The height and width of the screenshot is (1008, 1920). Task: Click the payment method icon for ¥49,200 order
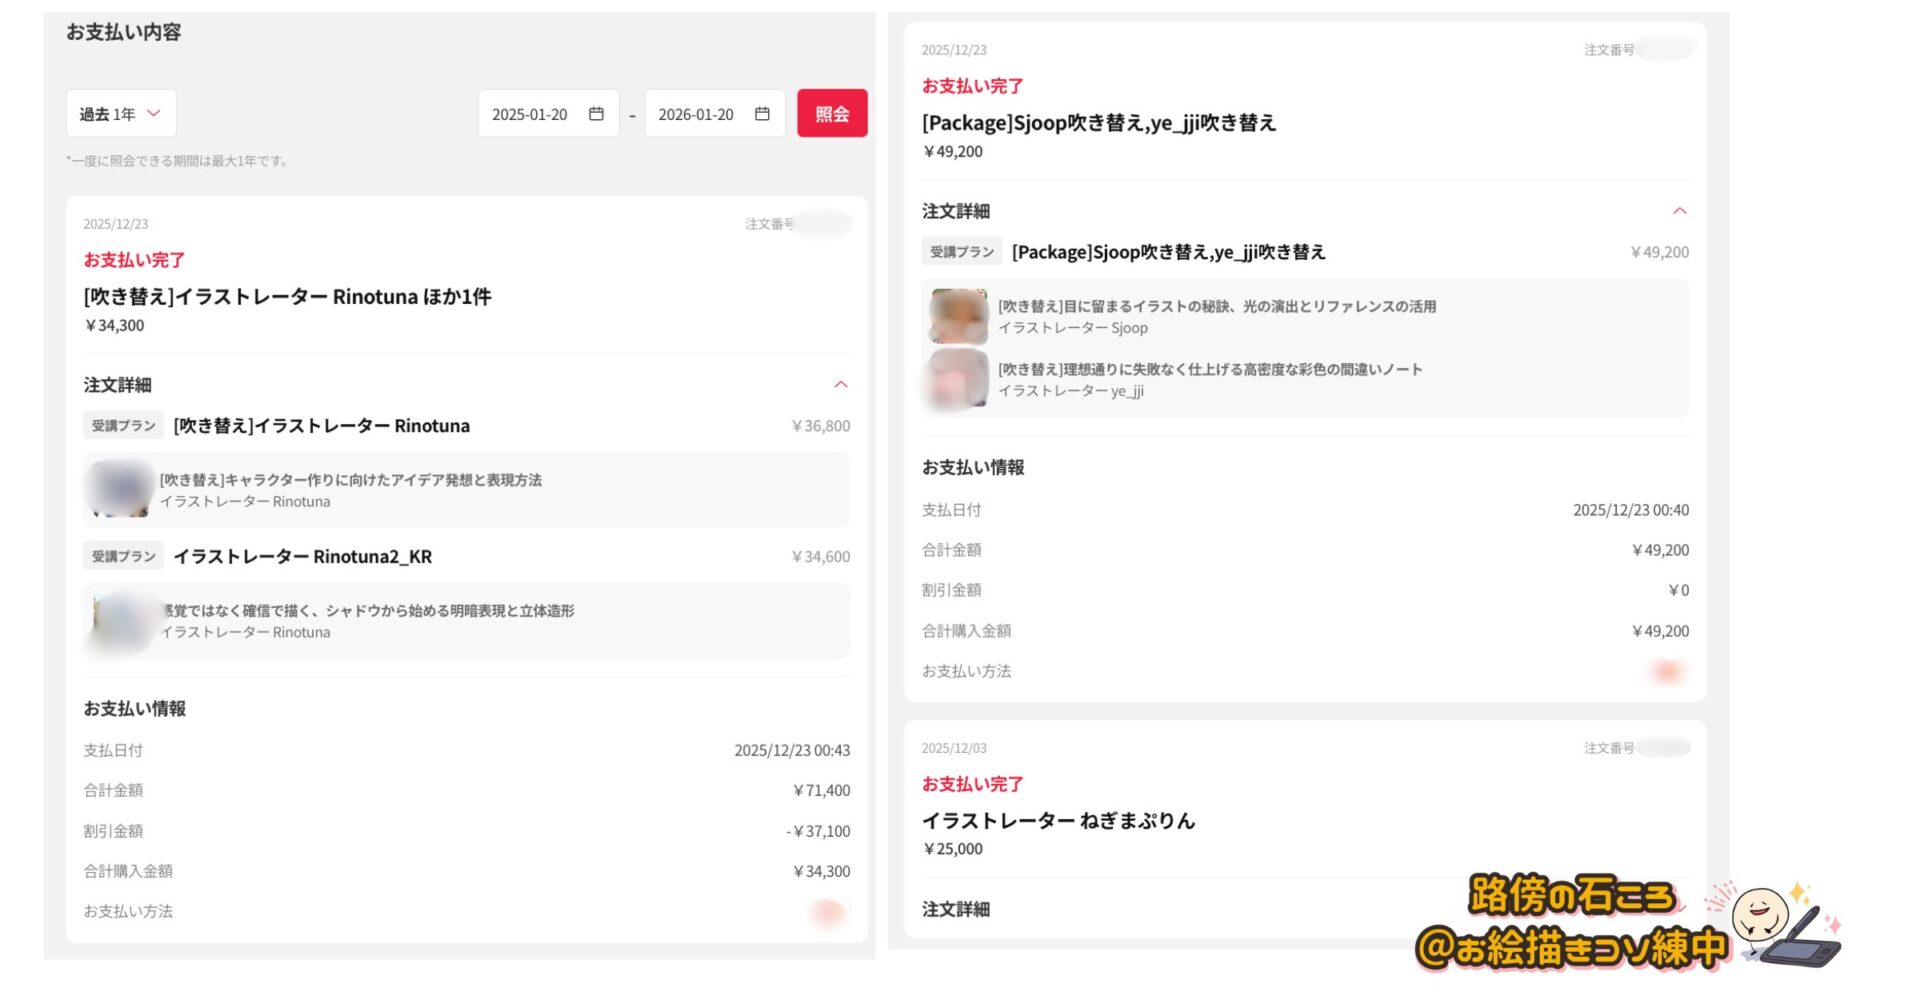pyautogui.click(x=1666, y=671)
